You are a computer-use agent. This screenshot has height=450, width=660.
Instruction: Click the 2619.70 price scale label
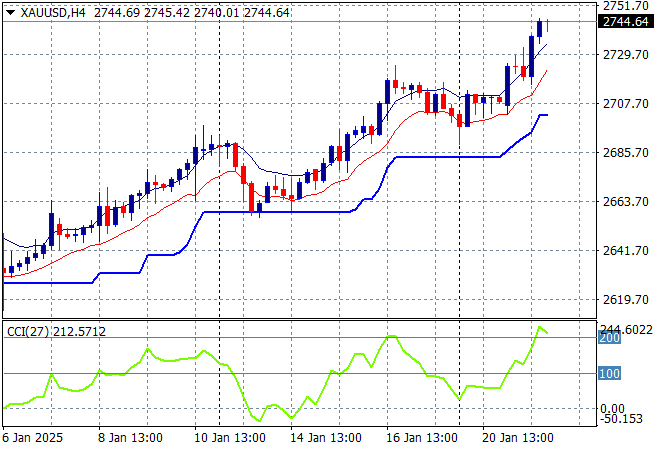625,300
